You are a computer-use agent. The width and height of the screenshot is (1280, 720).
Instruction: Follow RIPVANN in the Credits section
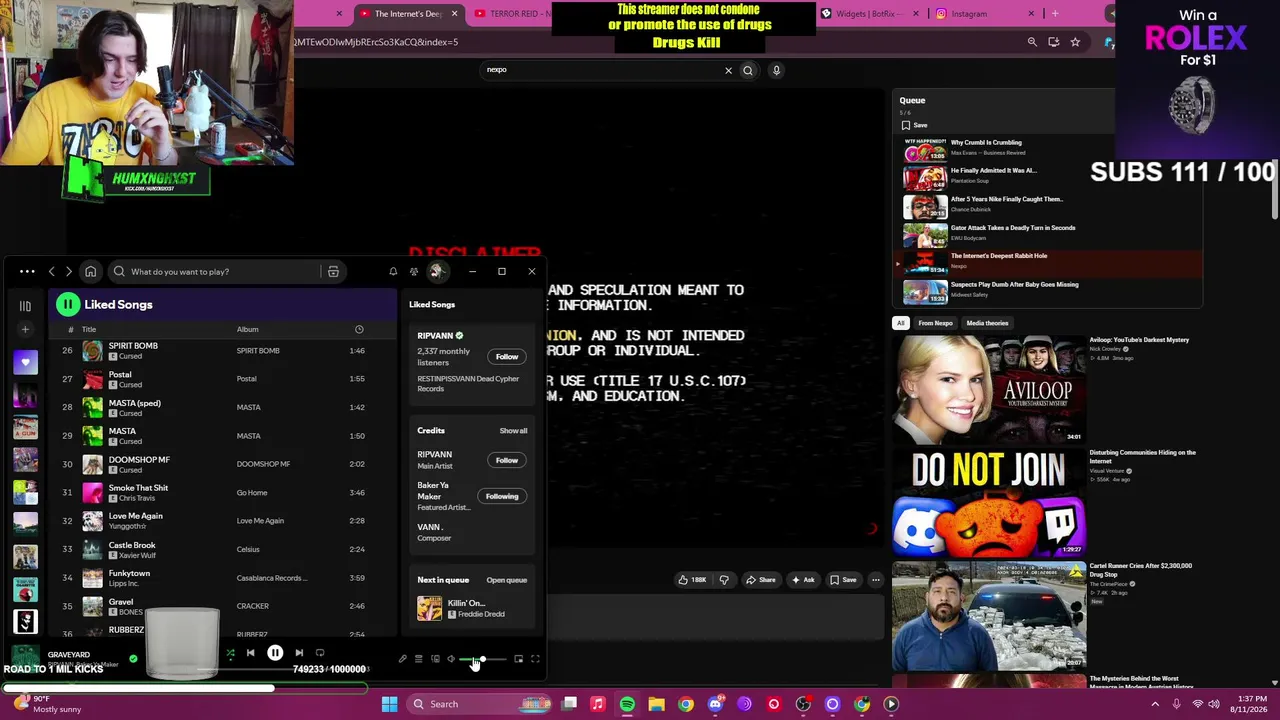click(507, 460)
